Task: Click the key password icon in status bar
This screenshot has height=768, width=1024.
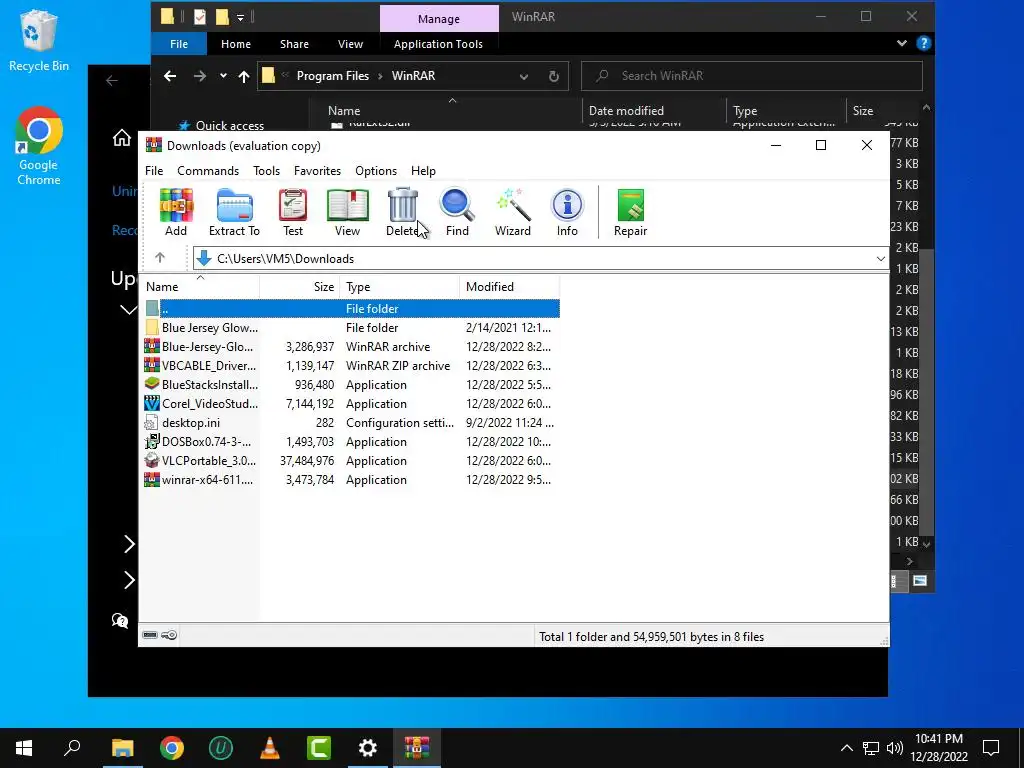Action: [169, 635]
